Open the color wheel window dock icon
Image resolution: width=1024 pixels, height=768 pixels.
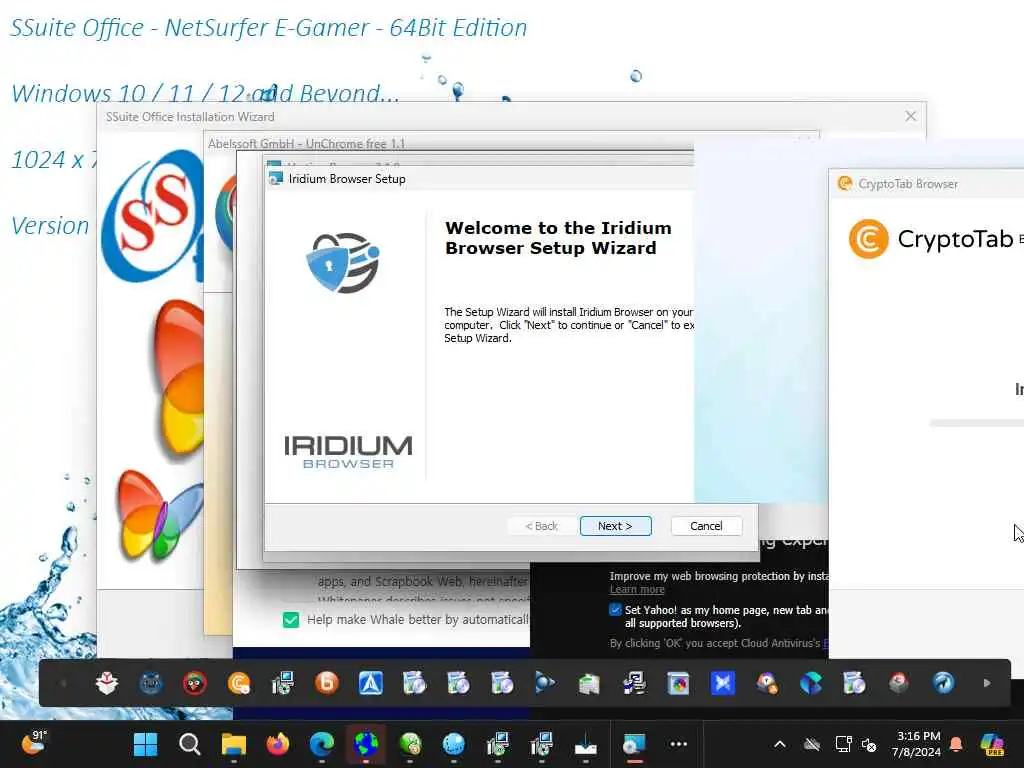[679, 683]
